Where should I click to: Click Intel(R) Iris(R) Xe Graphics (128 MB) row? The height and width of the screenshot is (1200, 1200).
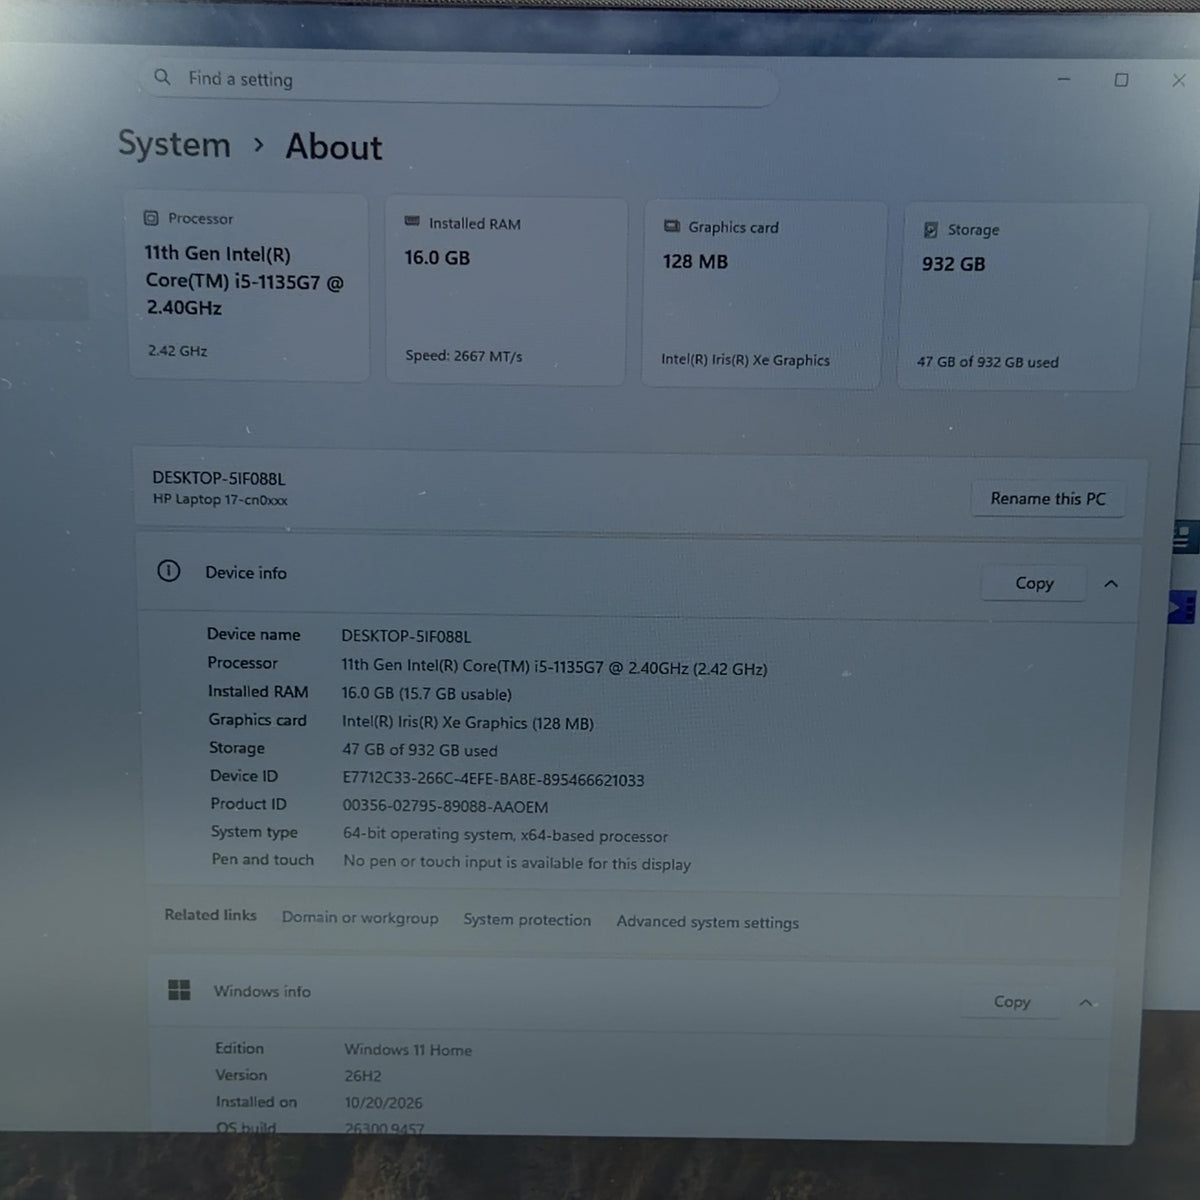(x=468, y=723)
